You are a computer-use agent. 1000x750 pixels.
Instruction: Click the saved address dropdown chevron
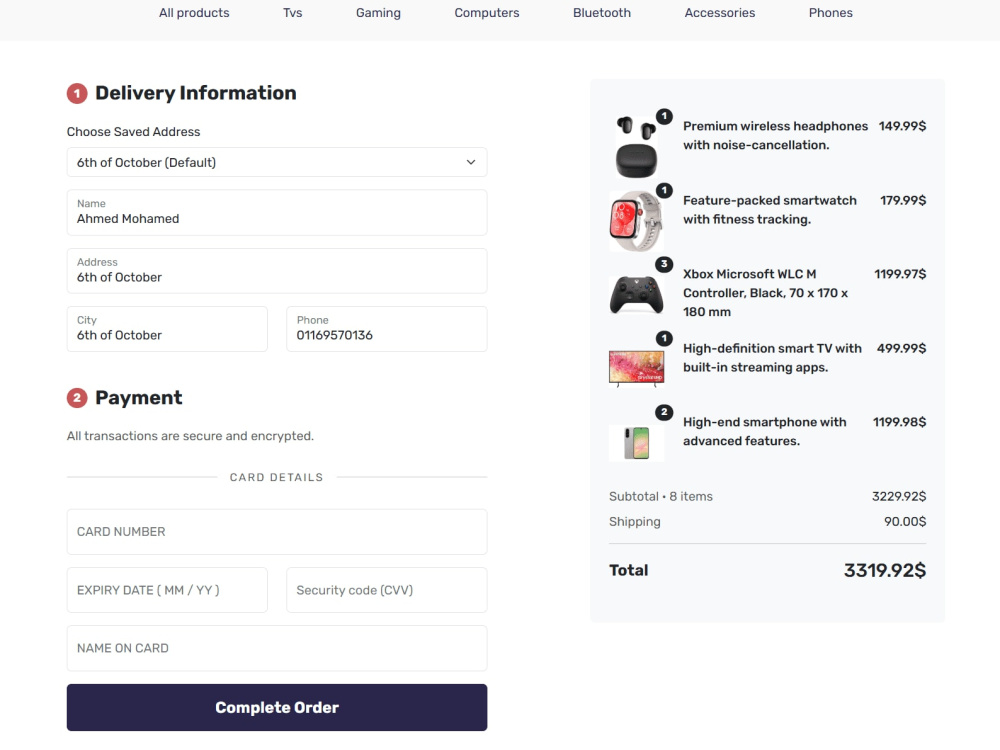tap(471, 162)
